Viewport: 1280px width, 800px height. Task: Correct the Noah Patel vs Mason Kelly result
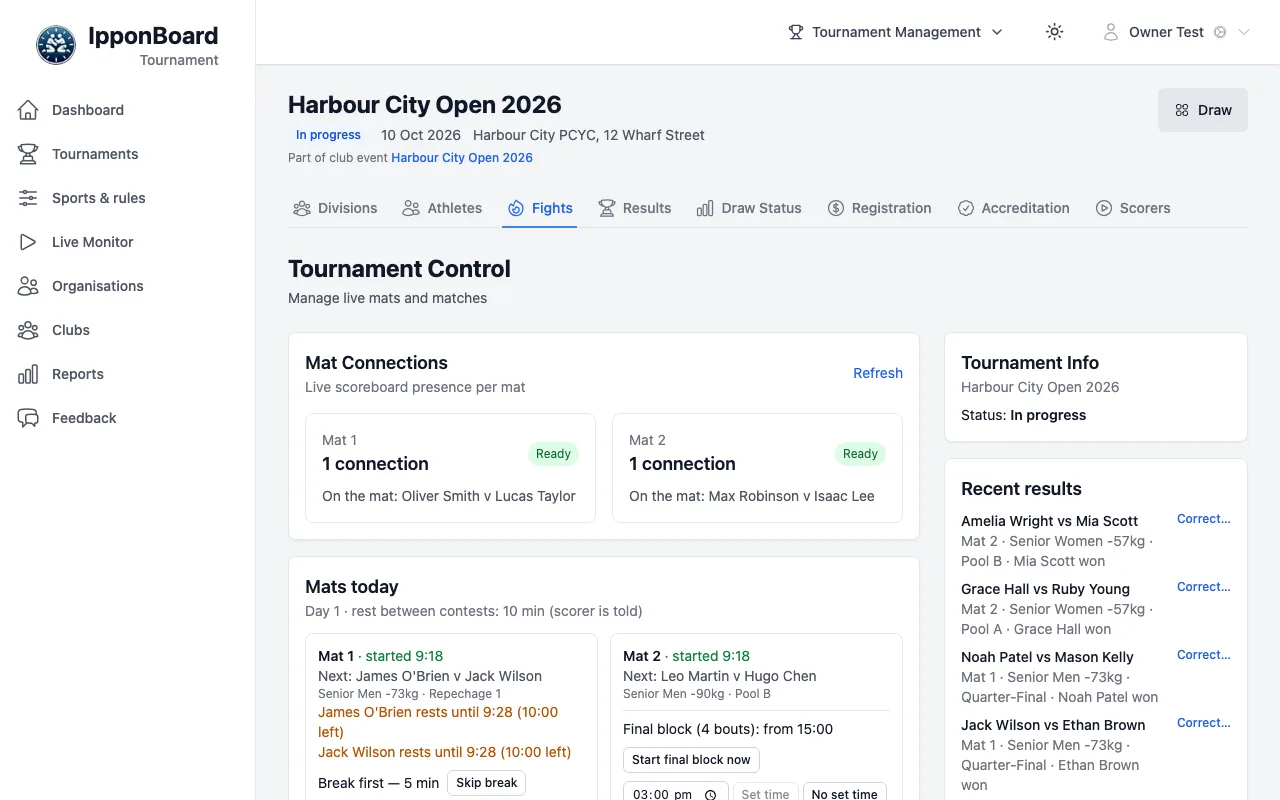coord(1204,655)
